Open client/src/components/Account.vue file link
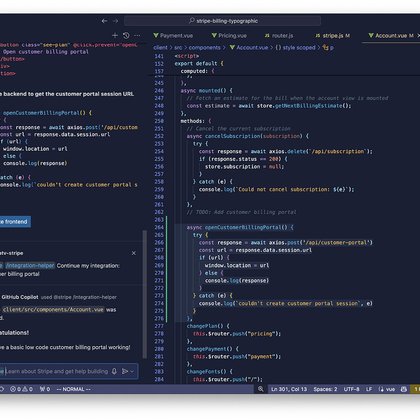Screen dimensions: 420x420 point(53,310)
